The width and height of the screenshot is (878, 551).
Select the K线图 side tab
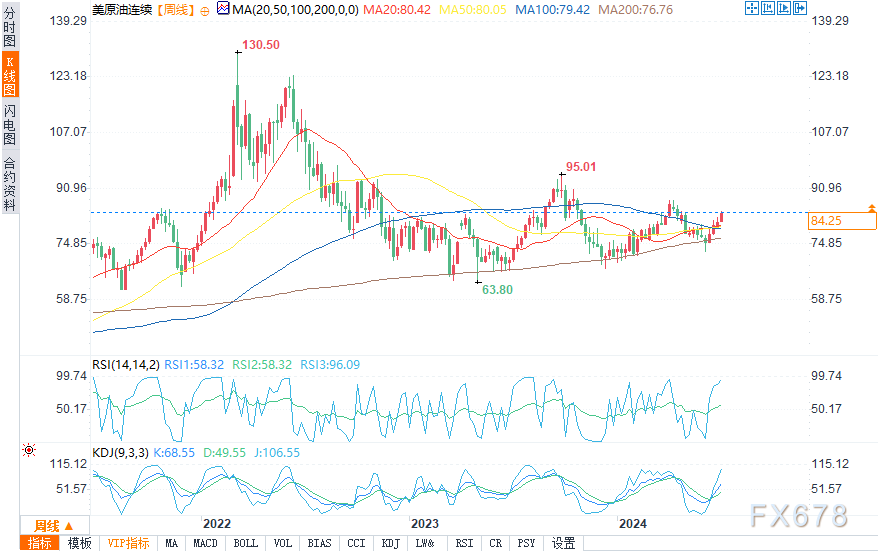10,76
